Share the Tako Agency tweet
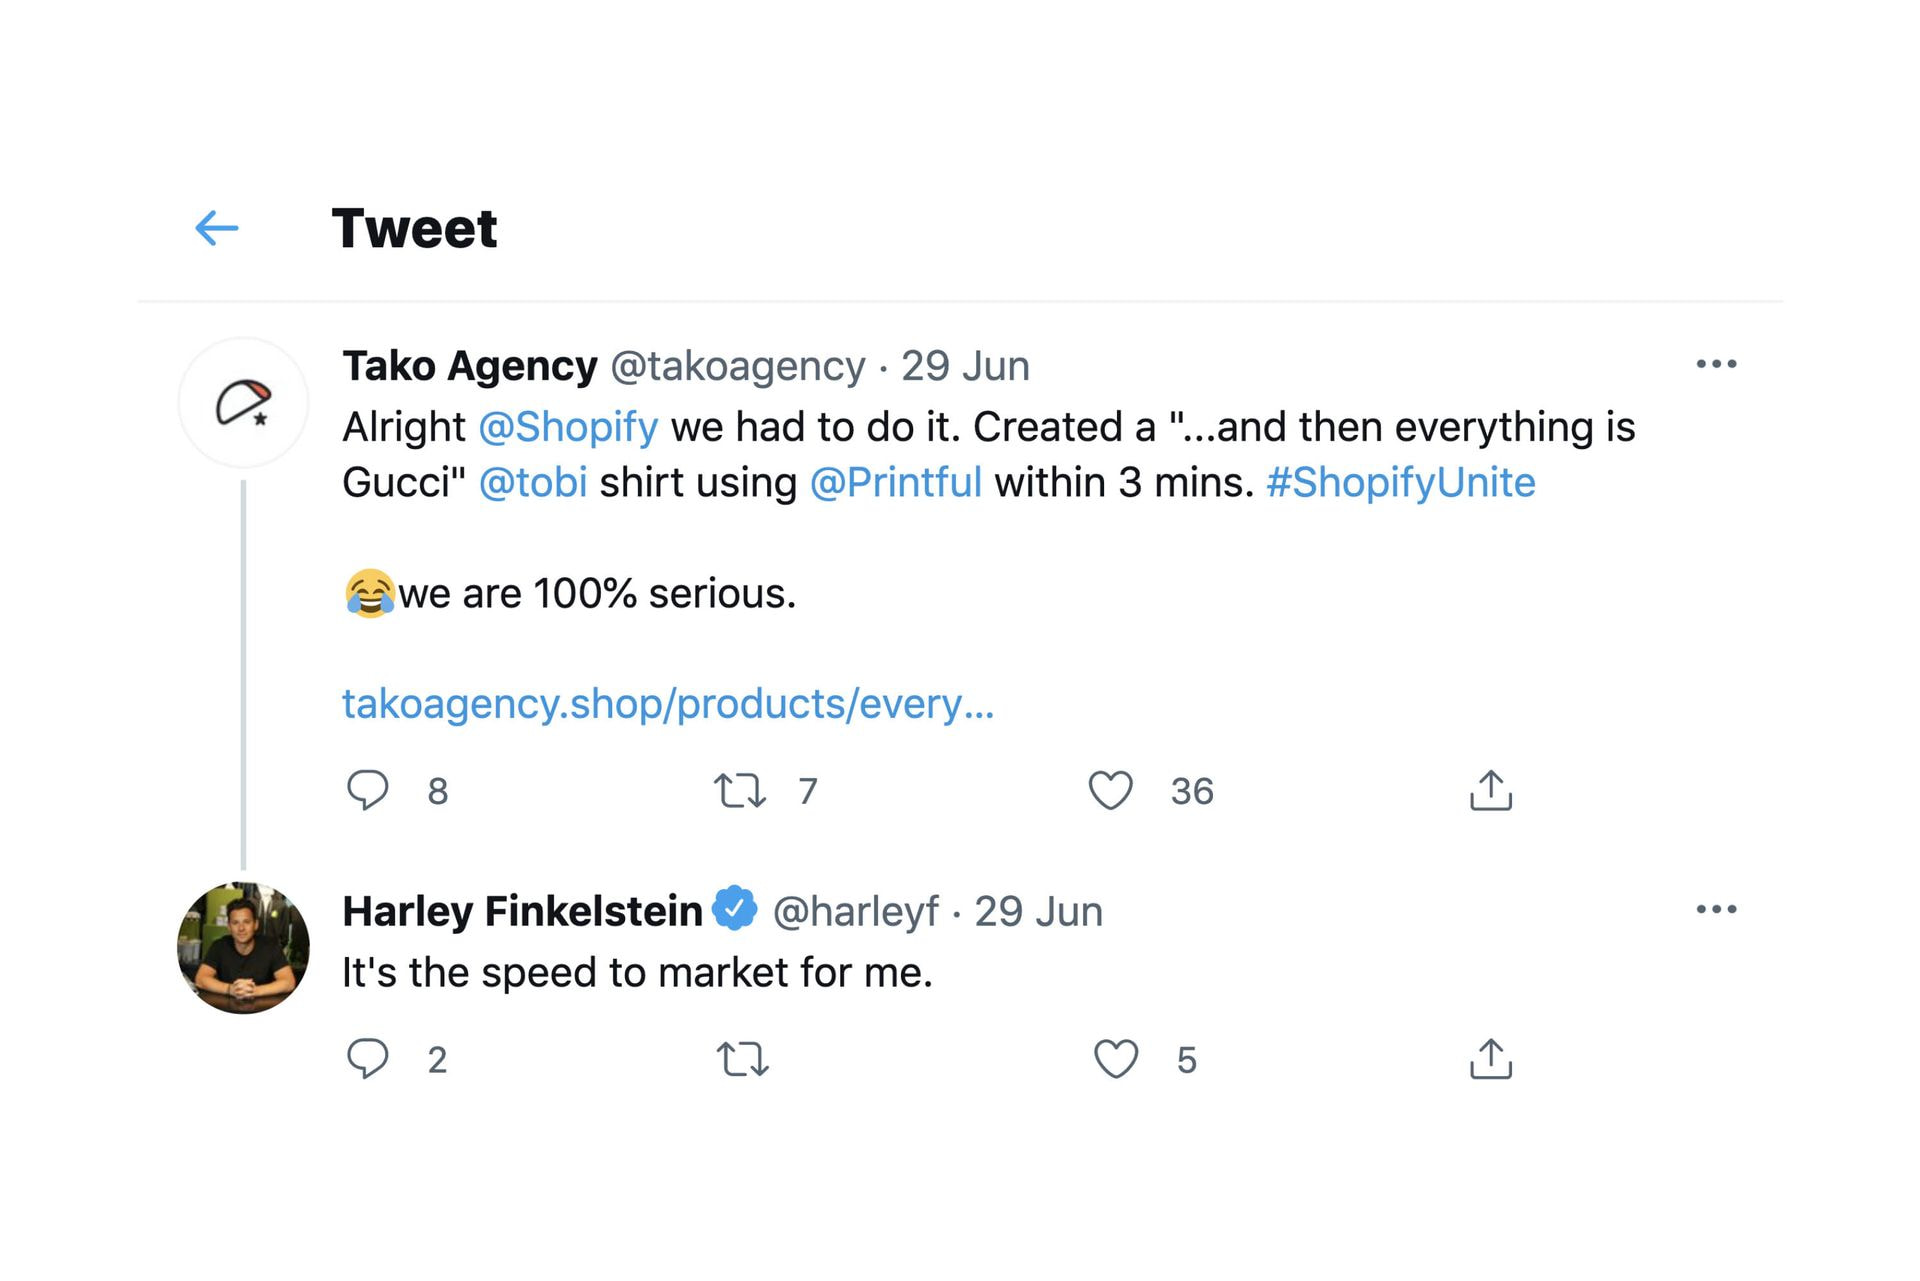The width and height of the screenshot is (1920, 1281). pos(1490,790)
